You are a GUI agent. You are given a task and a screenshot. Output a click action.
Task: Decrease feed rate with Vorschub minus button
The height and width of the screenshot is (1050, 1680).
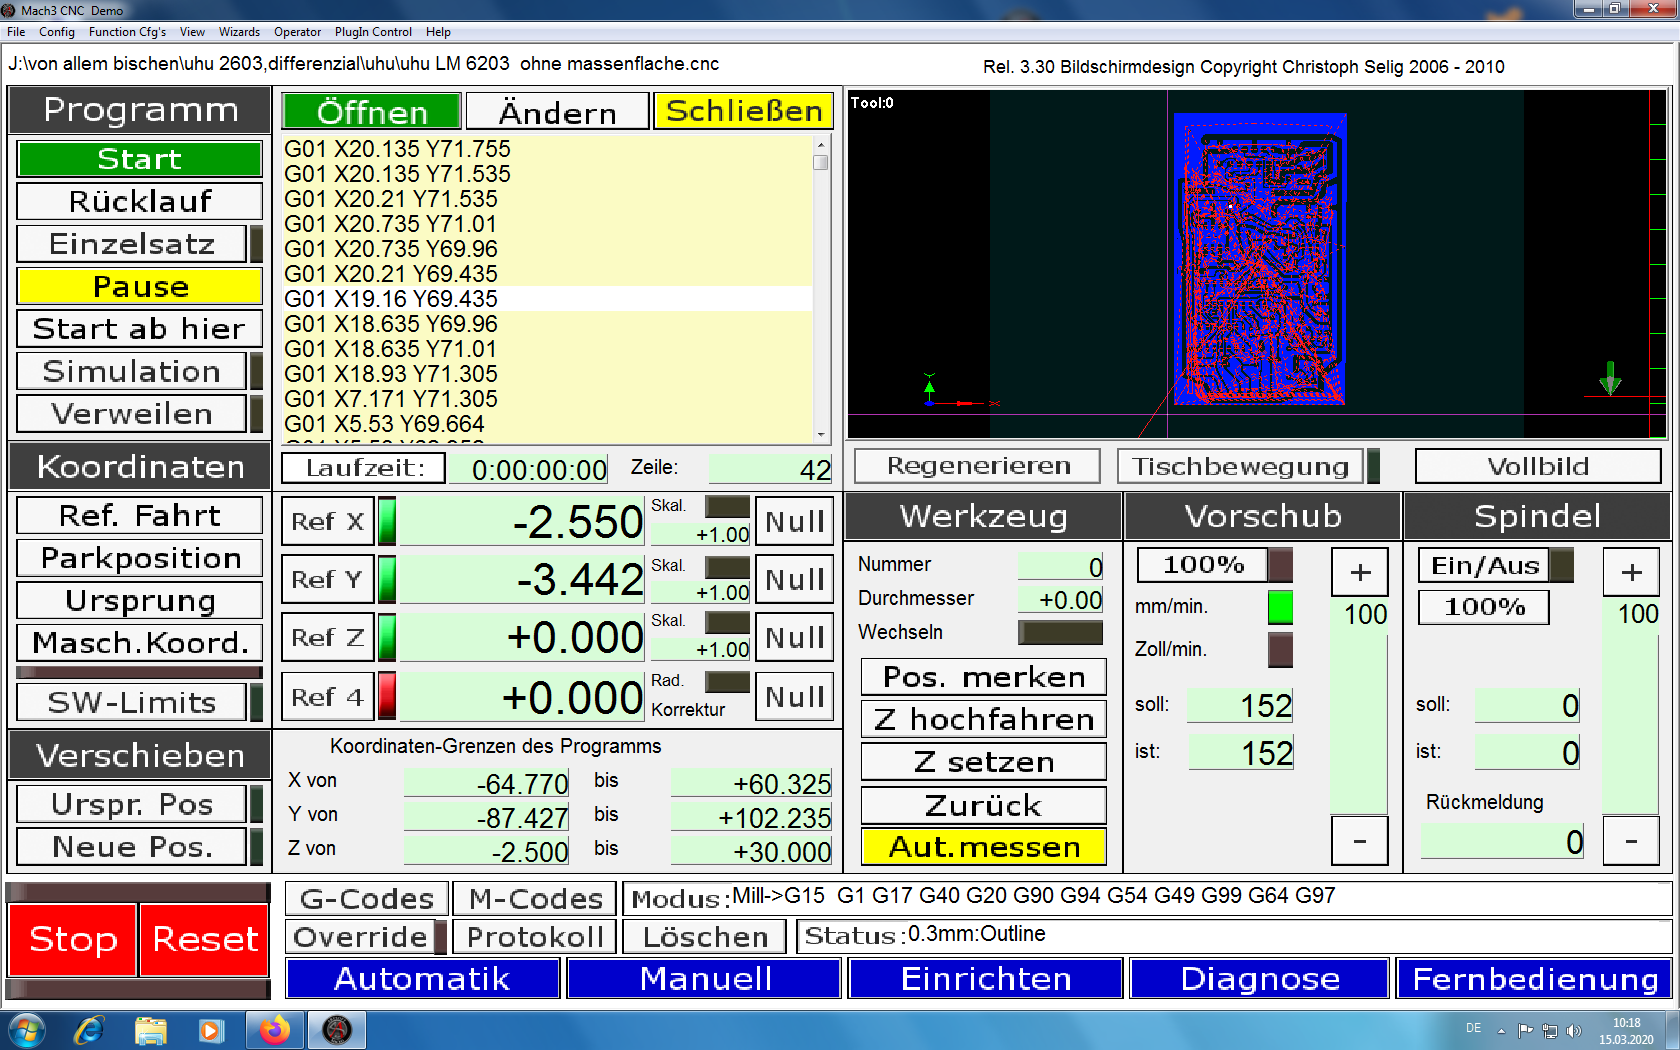click(x=1360, y=840)
